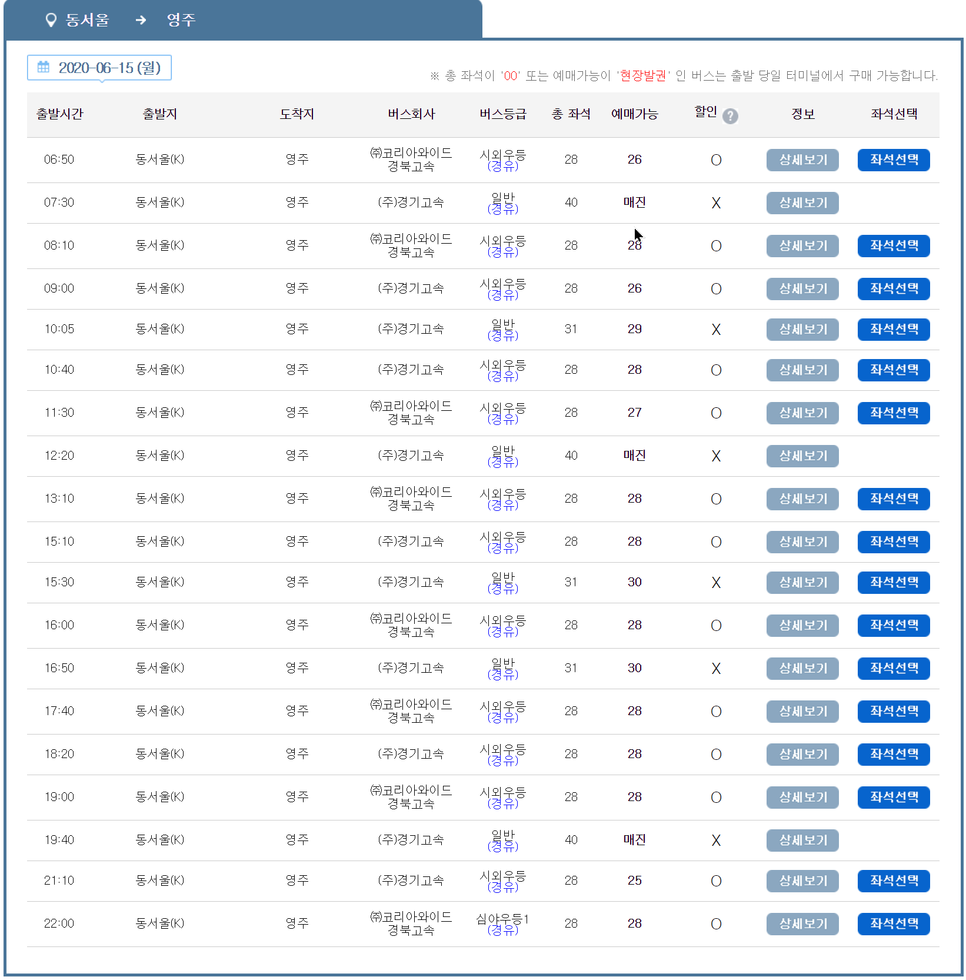This screenshot has width=966, height=980.
Task: Click the 22:00 departure time cell
Action: 59,924
